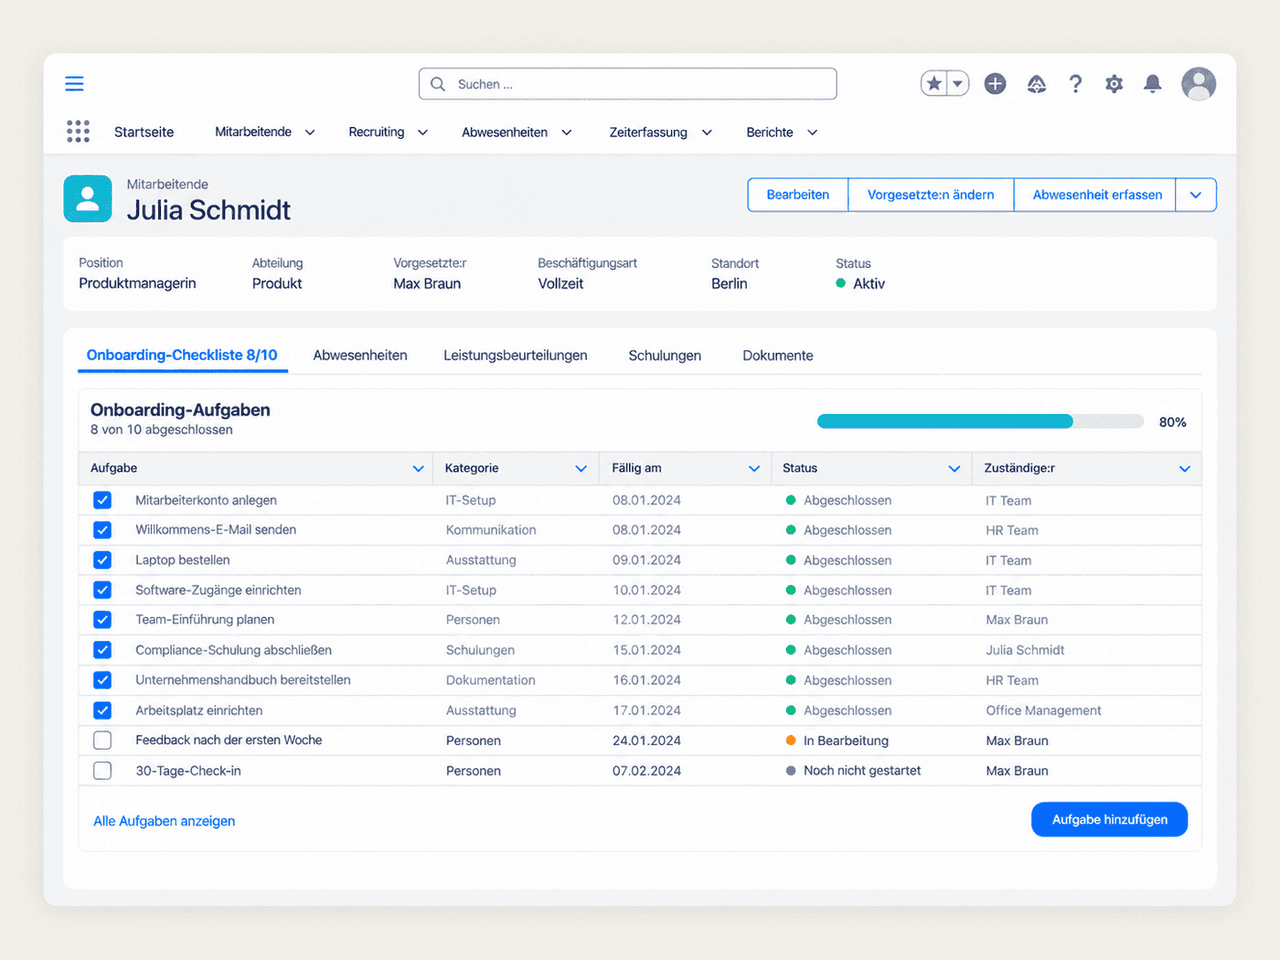Click the search magnifier icon
Screen dimensions: 1280x960
438,84
